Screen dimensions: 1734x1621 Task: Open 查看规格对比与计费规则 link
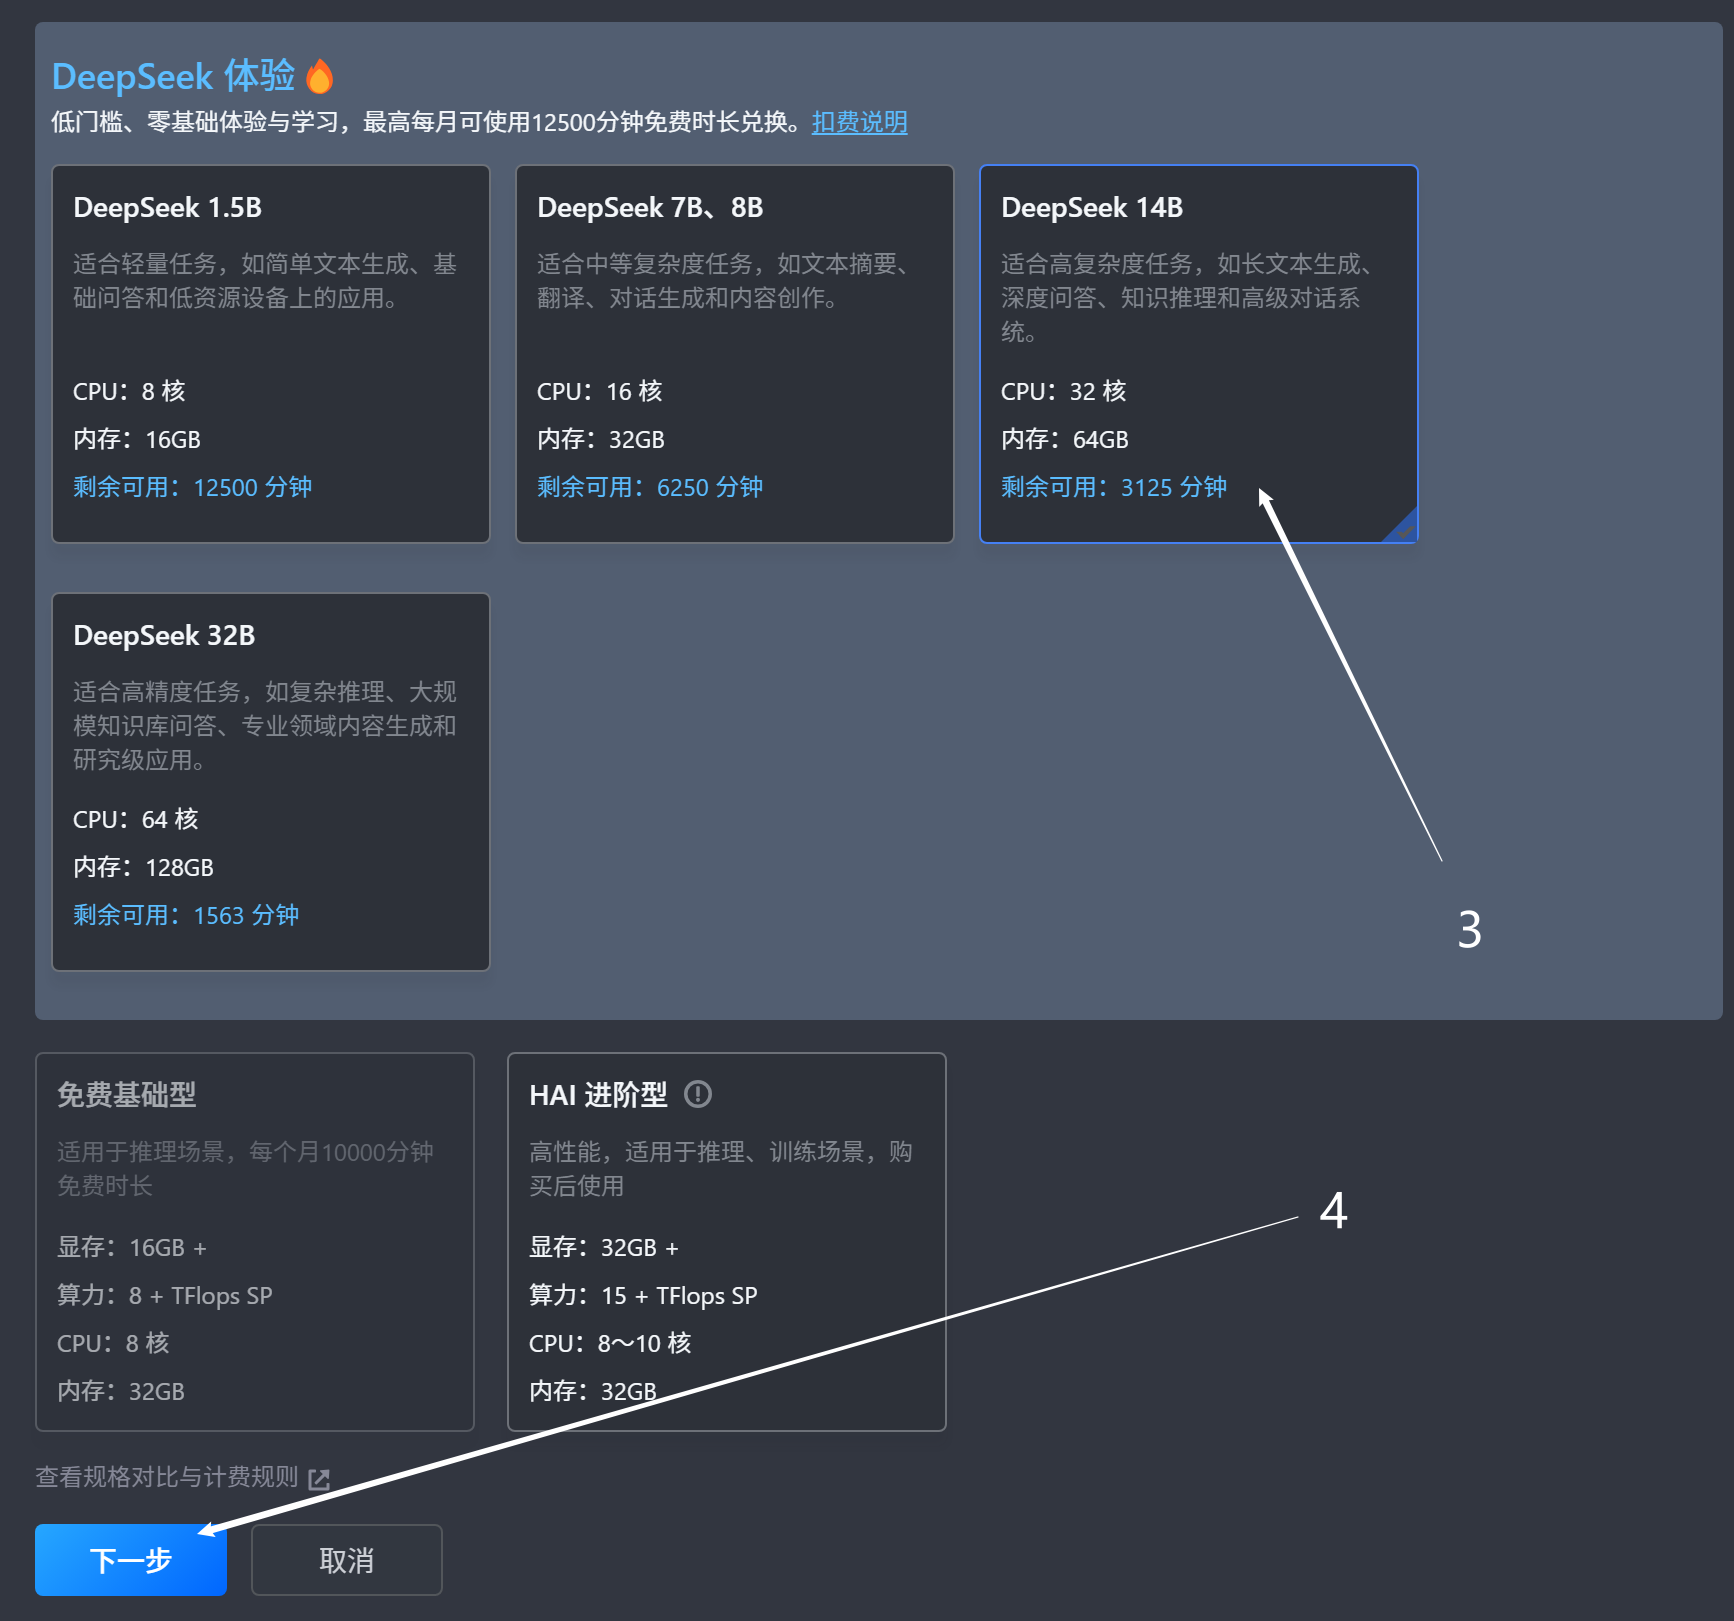[167, 1477]
